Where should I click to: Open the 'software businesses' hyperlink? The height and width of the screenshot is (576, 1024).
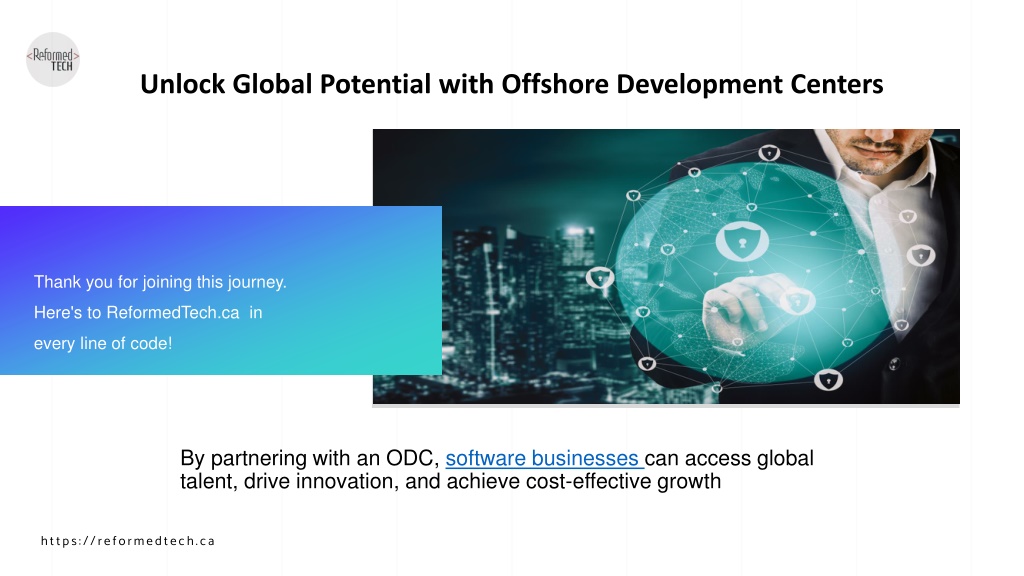pyautogui.click(x=545, y=458)
